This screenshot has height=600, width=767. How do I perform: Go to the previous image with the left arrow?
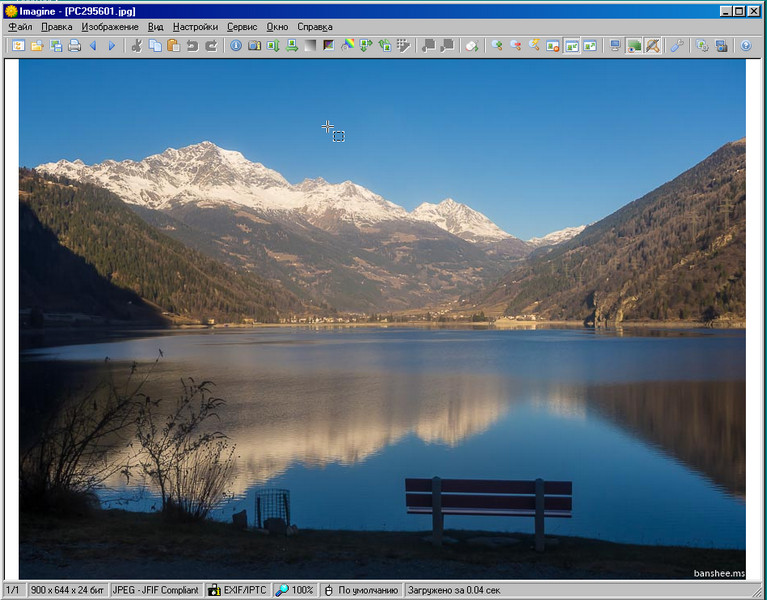(93, 45)
